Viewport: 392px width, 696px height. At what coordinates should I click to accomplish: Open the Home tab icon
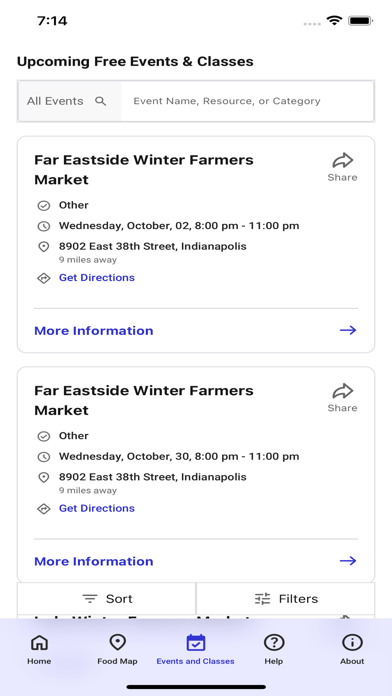coord(39,642)
